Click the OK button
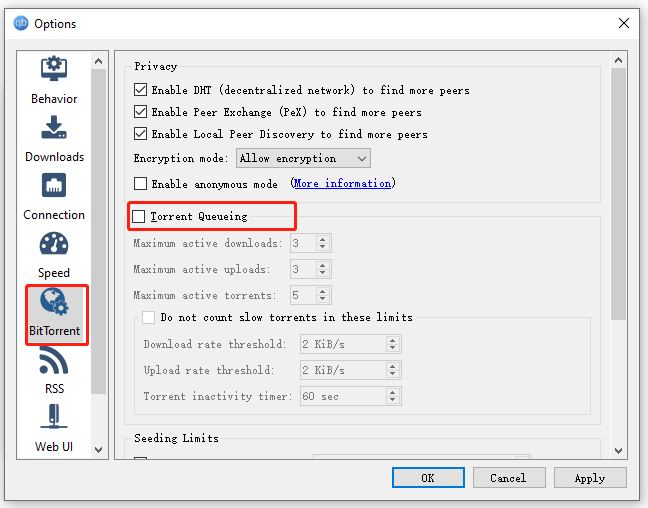The image size is (648, 508). click(x=428, y=478)
